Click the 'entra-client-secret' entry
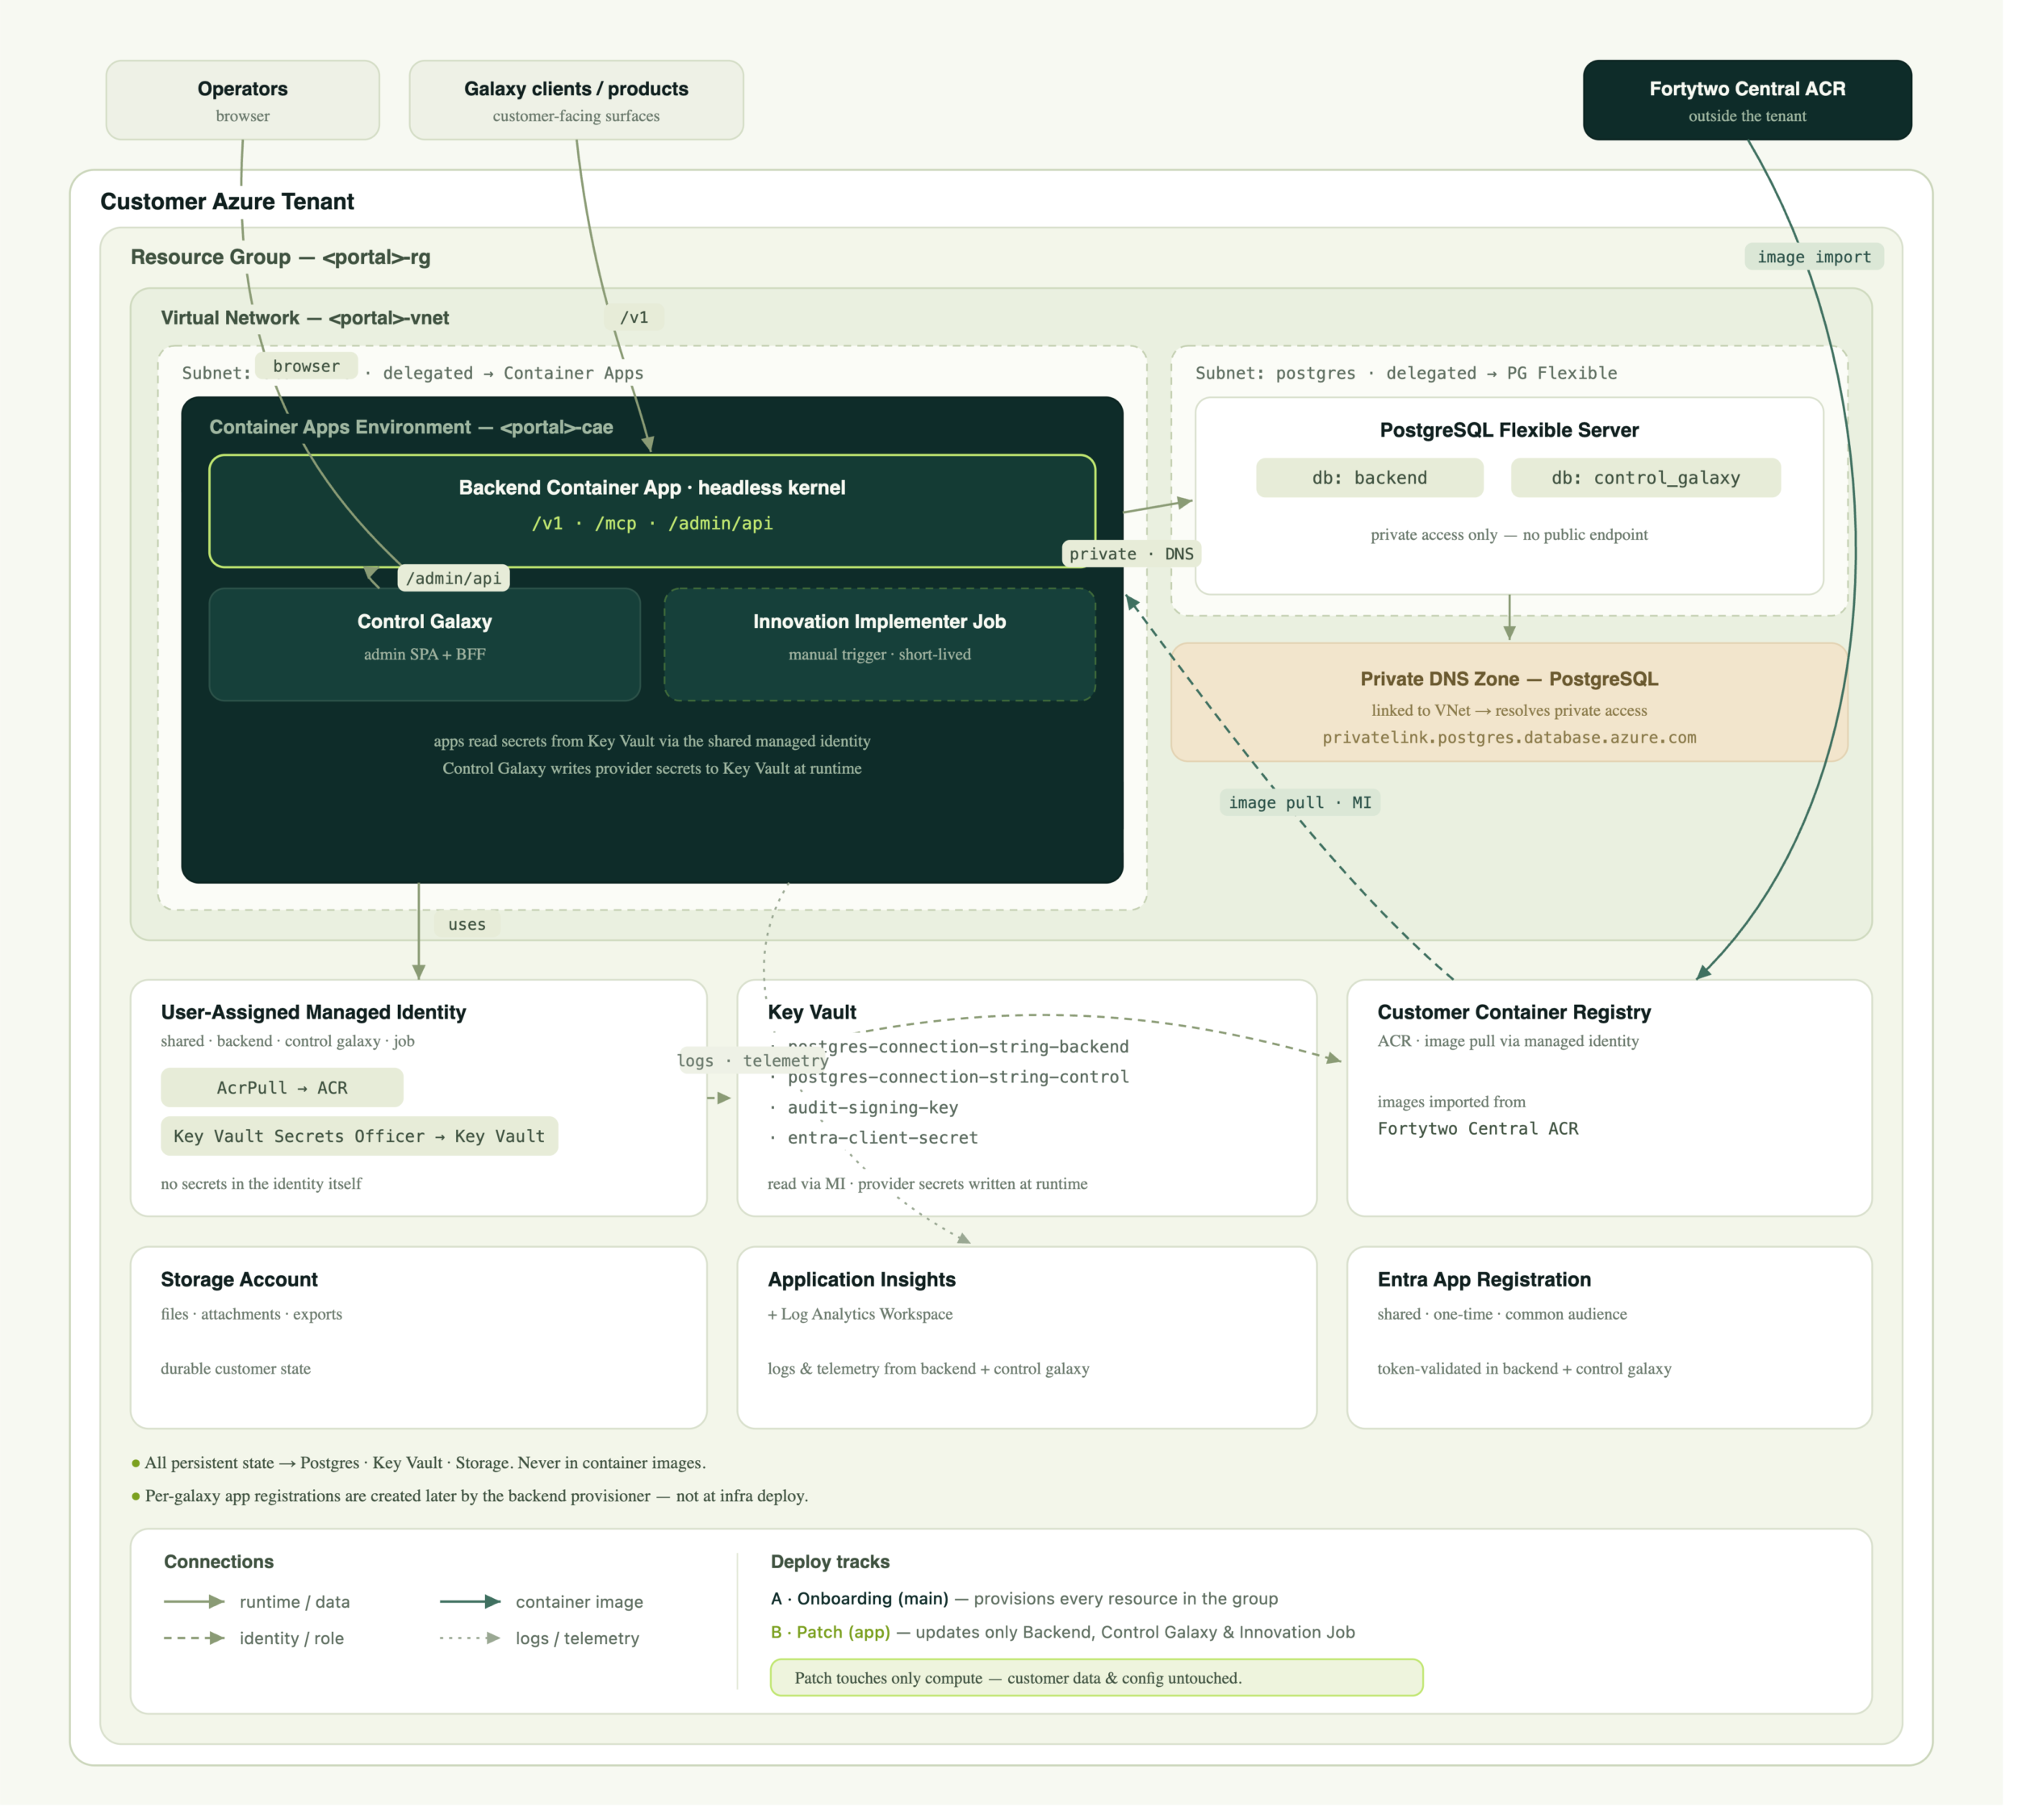2018x1820 pixels. (x=882, y=1137)
